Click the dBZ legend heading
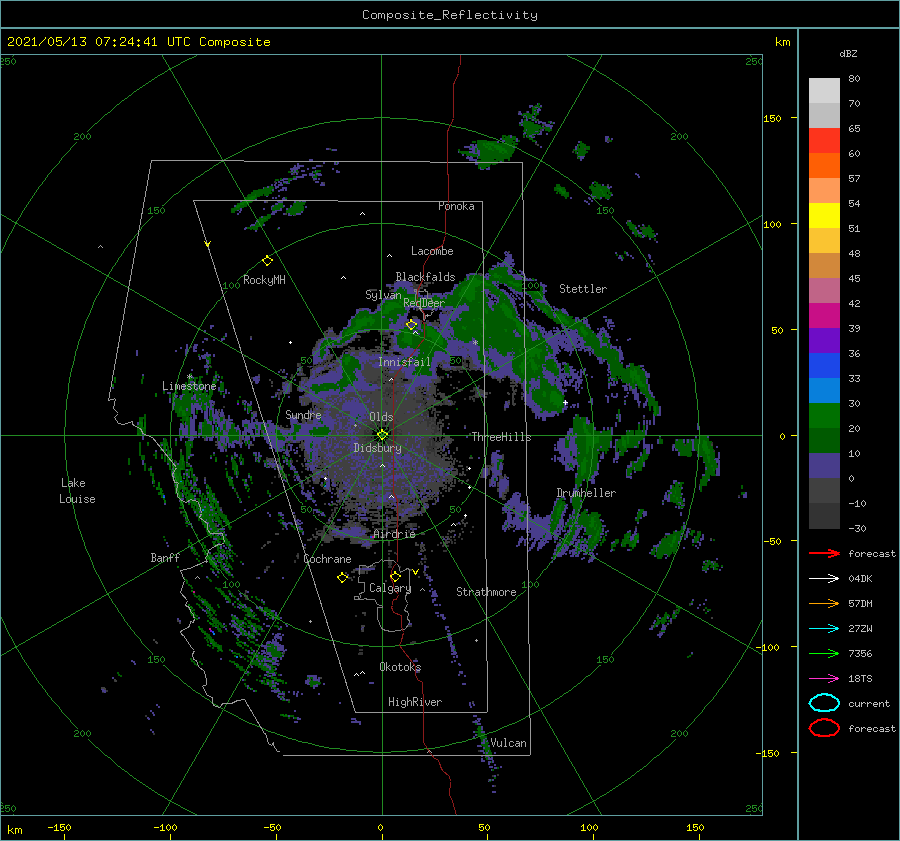900x841 pixels. [848, 53]
